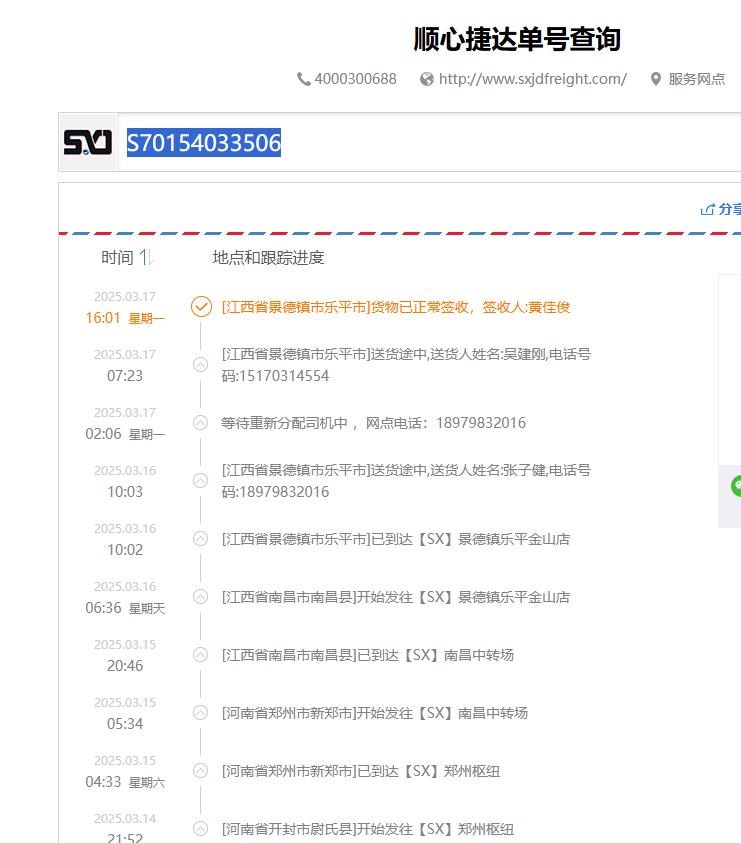Click the timestamp 02:06 星期一

[x=125, y=434]
